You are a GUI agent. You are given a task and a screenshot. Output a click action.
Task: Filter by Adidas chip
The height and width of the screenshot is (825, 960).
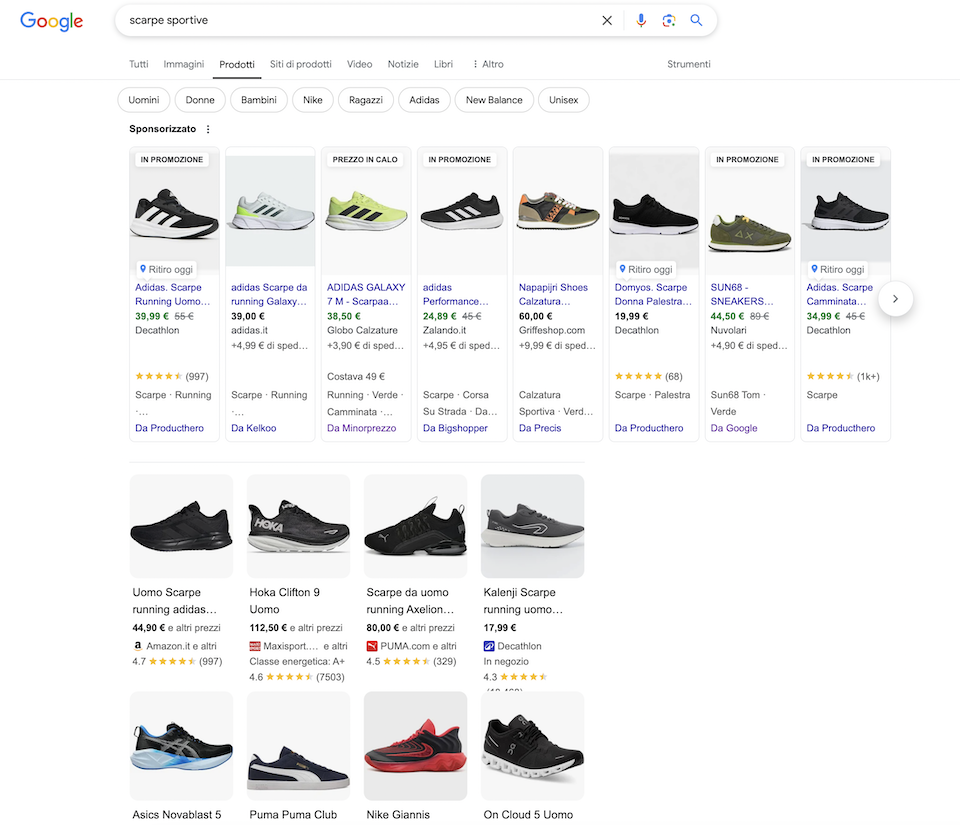pos(424,100)
